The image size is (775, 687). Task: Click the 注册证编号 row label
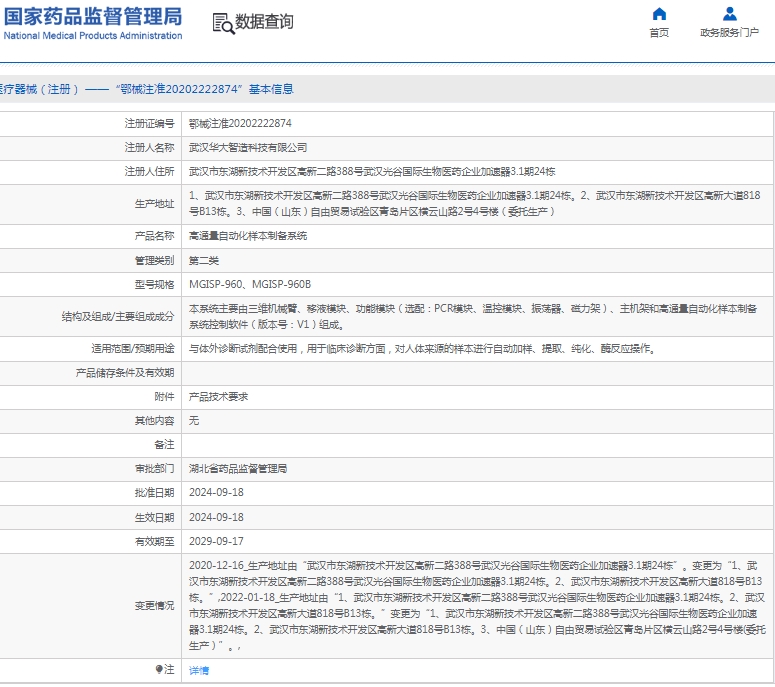pos(149,124)
